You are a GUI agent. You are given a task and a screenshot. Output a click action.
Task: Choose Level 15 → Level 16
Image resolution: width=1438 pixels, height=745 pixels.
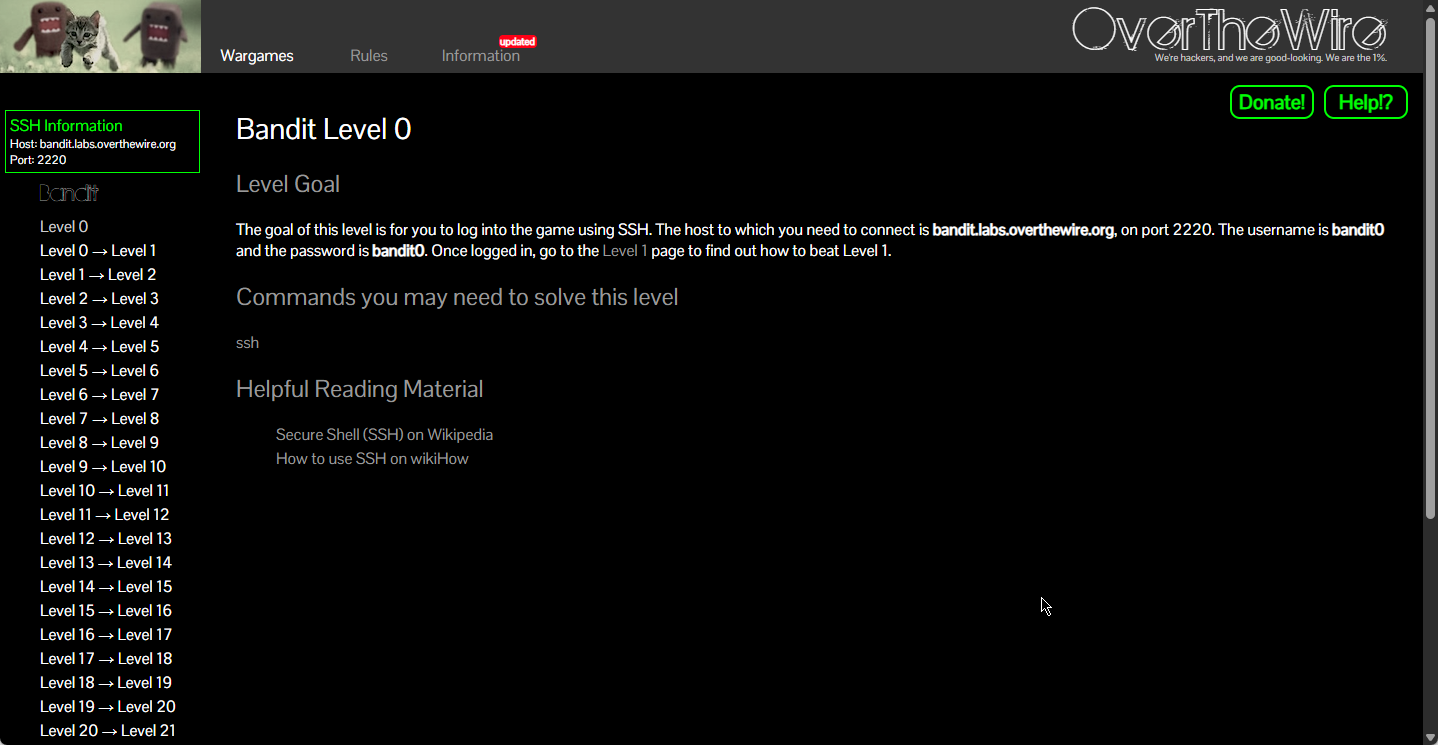click(x=106, y=611)
